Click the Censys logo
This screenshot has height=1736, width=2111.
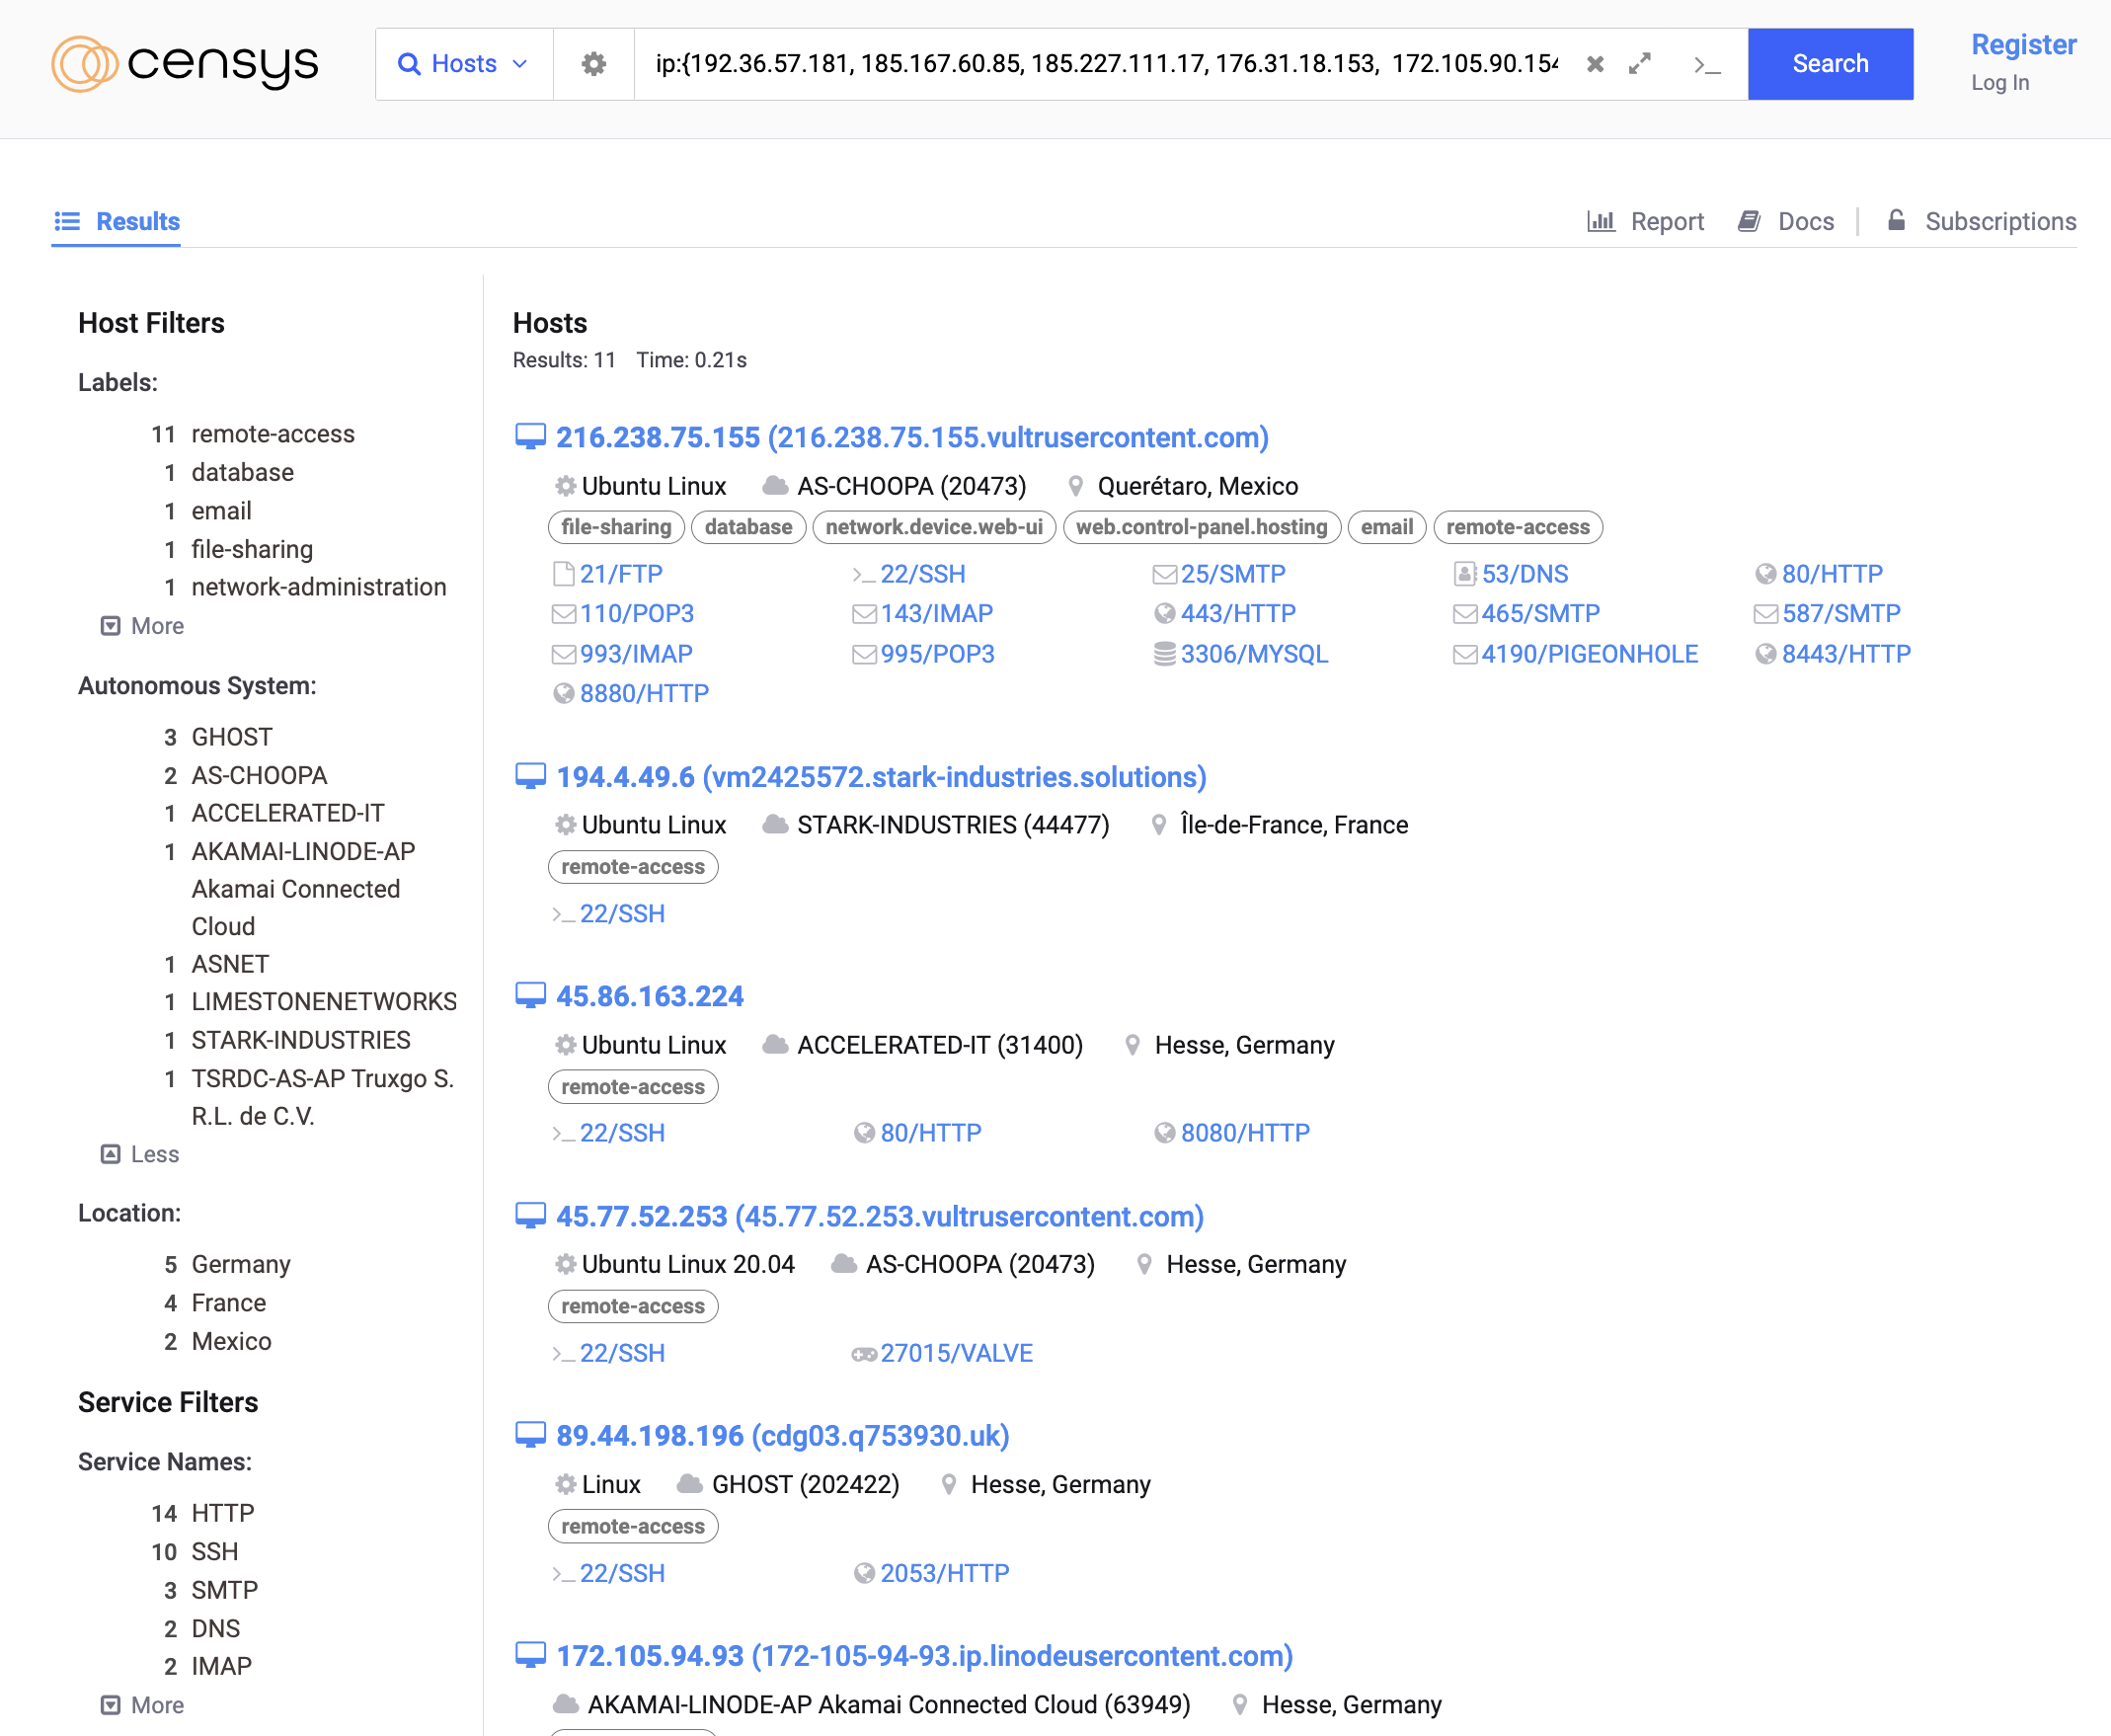(185, 64)
